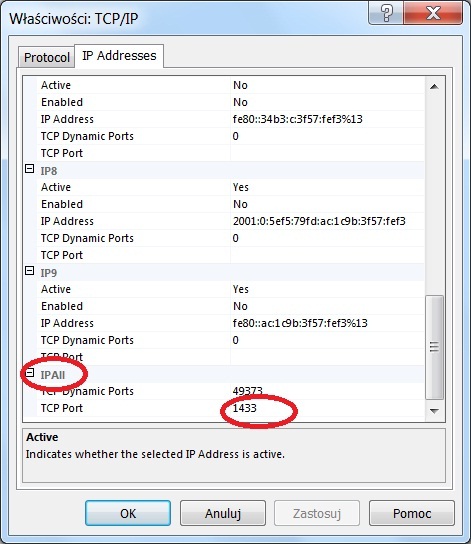The width and height of the screenshot is (471, 544).
Task: Click the vertical scrollbar thumb
Action: pos(434,347)
